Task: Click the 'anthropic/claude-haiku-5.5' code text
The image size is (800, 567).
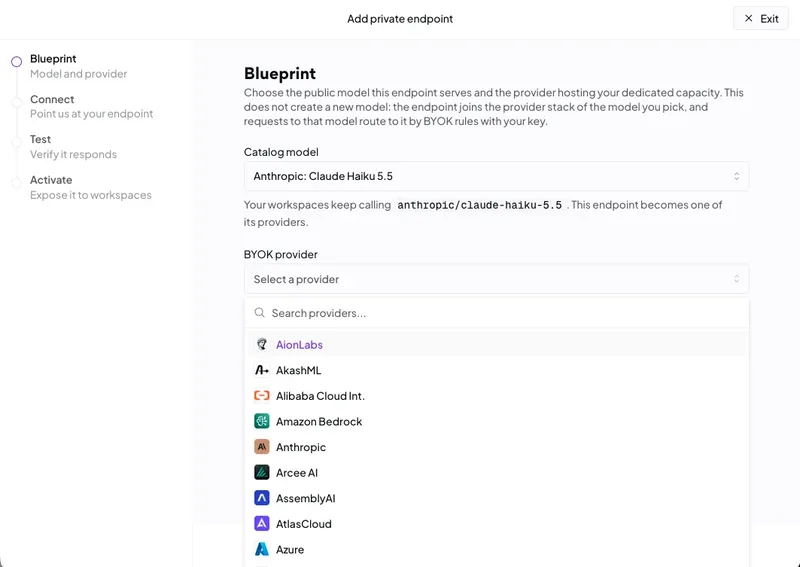Action: (480, 205)
